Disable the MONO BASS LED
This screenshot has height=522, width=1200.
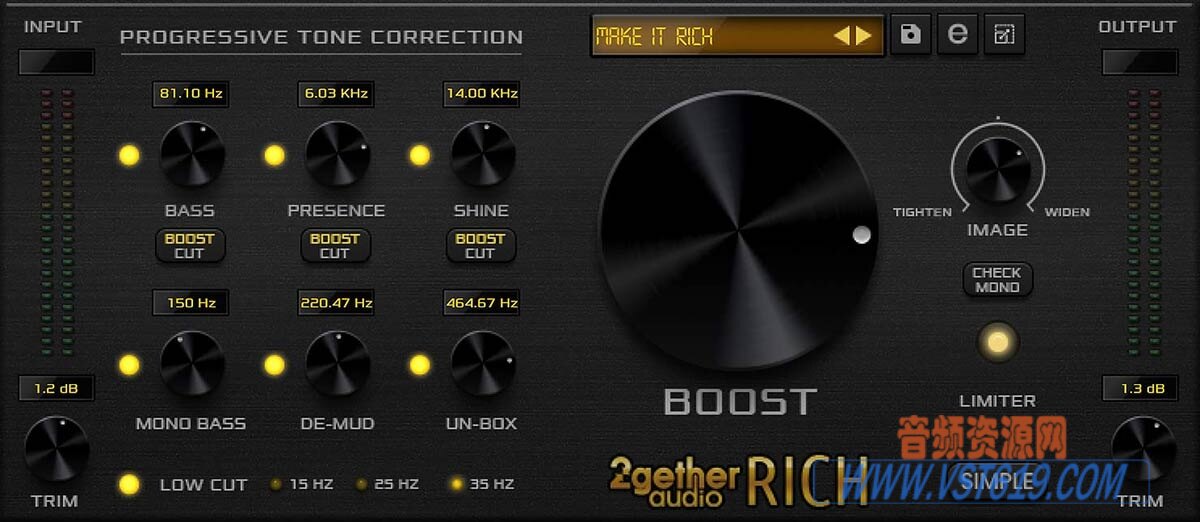[x=129, y=365]
